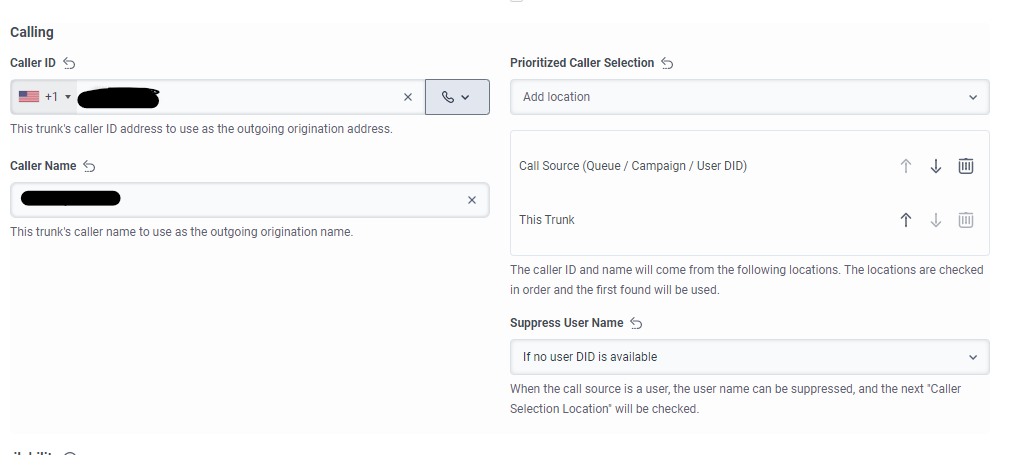Image resolution: width=1030 pixels, height=455 pixels.
Task: Open the US flag country code selector
Action: tap(45, 97)
